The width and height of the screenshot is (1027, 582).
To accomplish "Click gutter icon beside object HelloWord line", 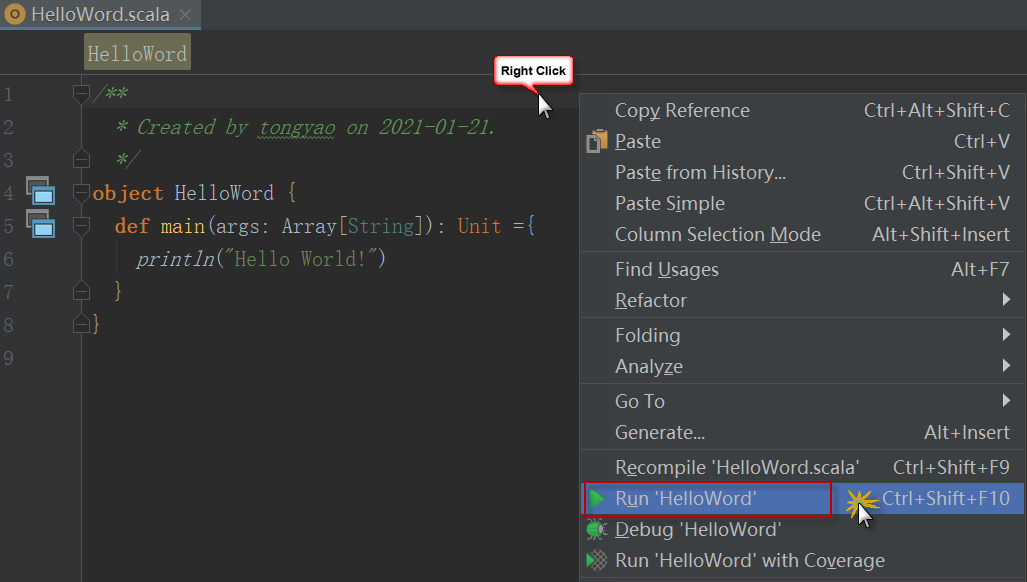I will click(40, 193).
